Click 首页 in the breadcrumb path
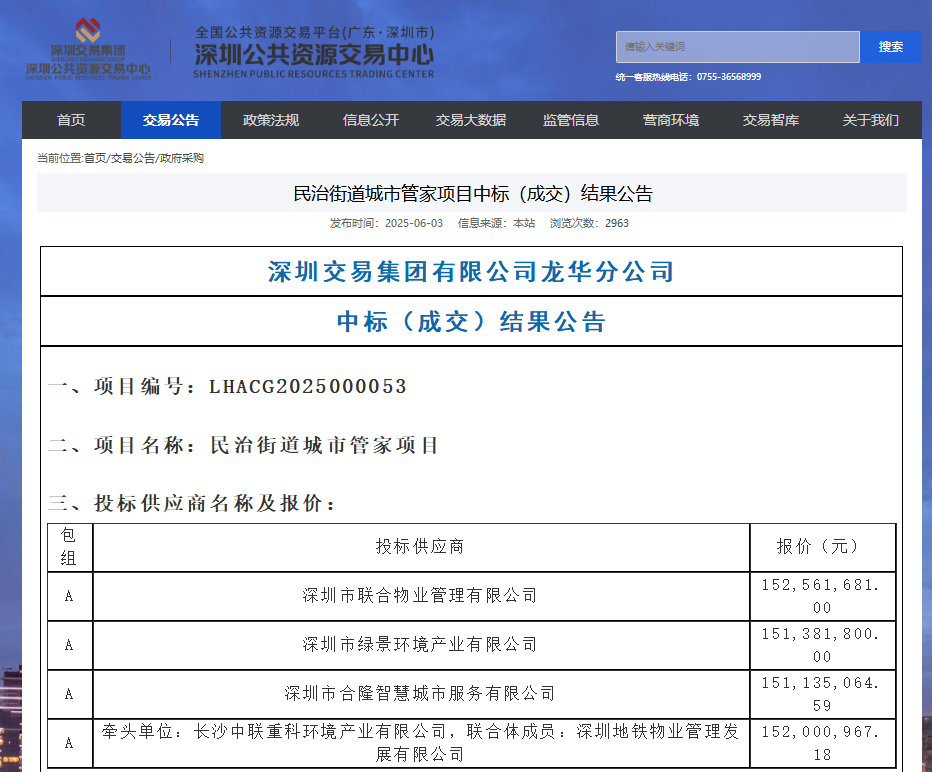The width and height of the screenshot is (932, 772). 95,158
